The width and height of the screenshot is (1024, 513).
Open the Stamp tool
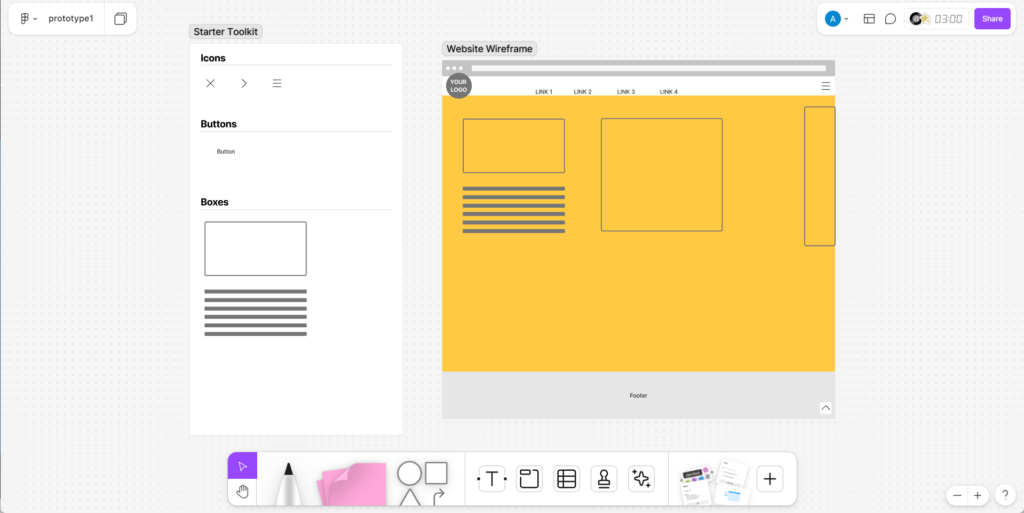click(604, 479)
